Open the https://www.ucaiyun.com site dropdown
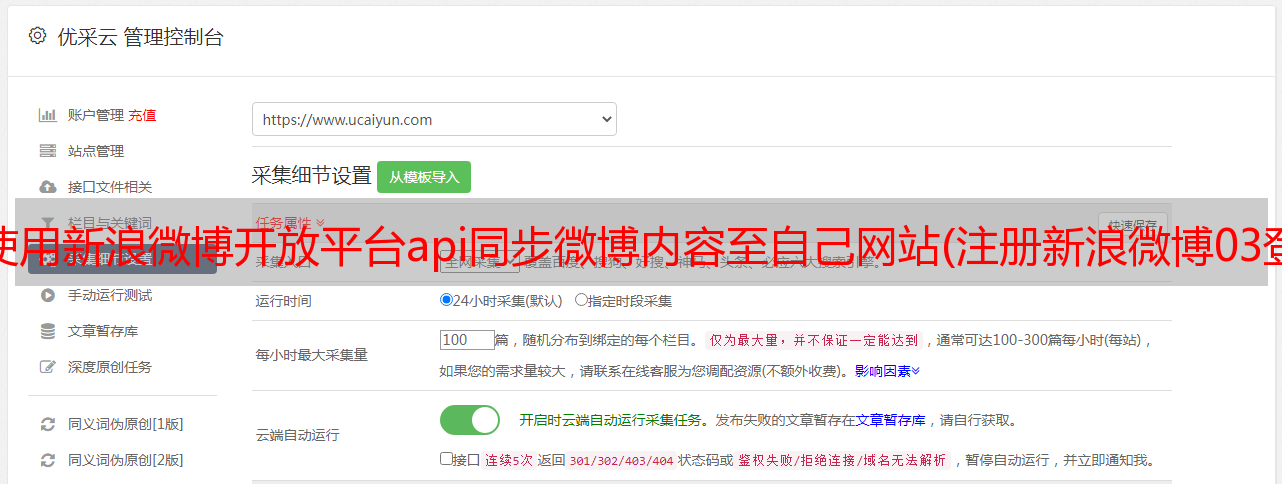Screen dimensions: 1282x484 pos(434,119)
